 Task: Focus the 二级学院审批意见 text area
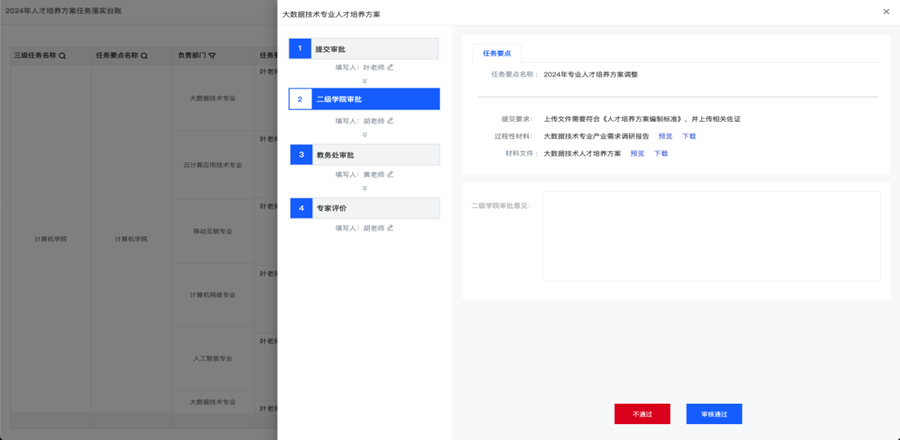[711, 236]
